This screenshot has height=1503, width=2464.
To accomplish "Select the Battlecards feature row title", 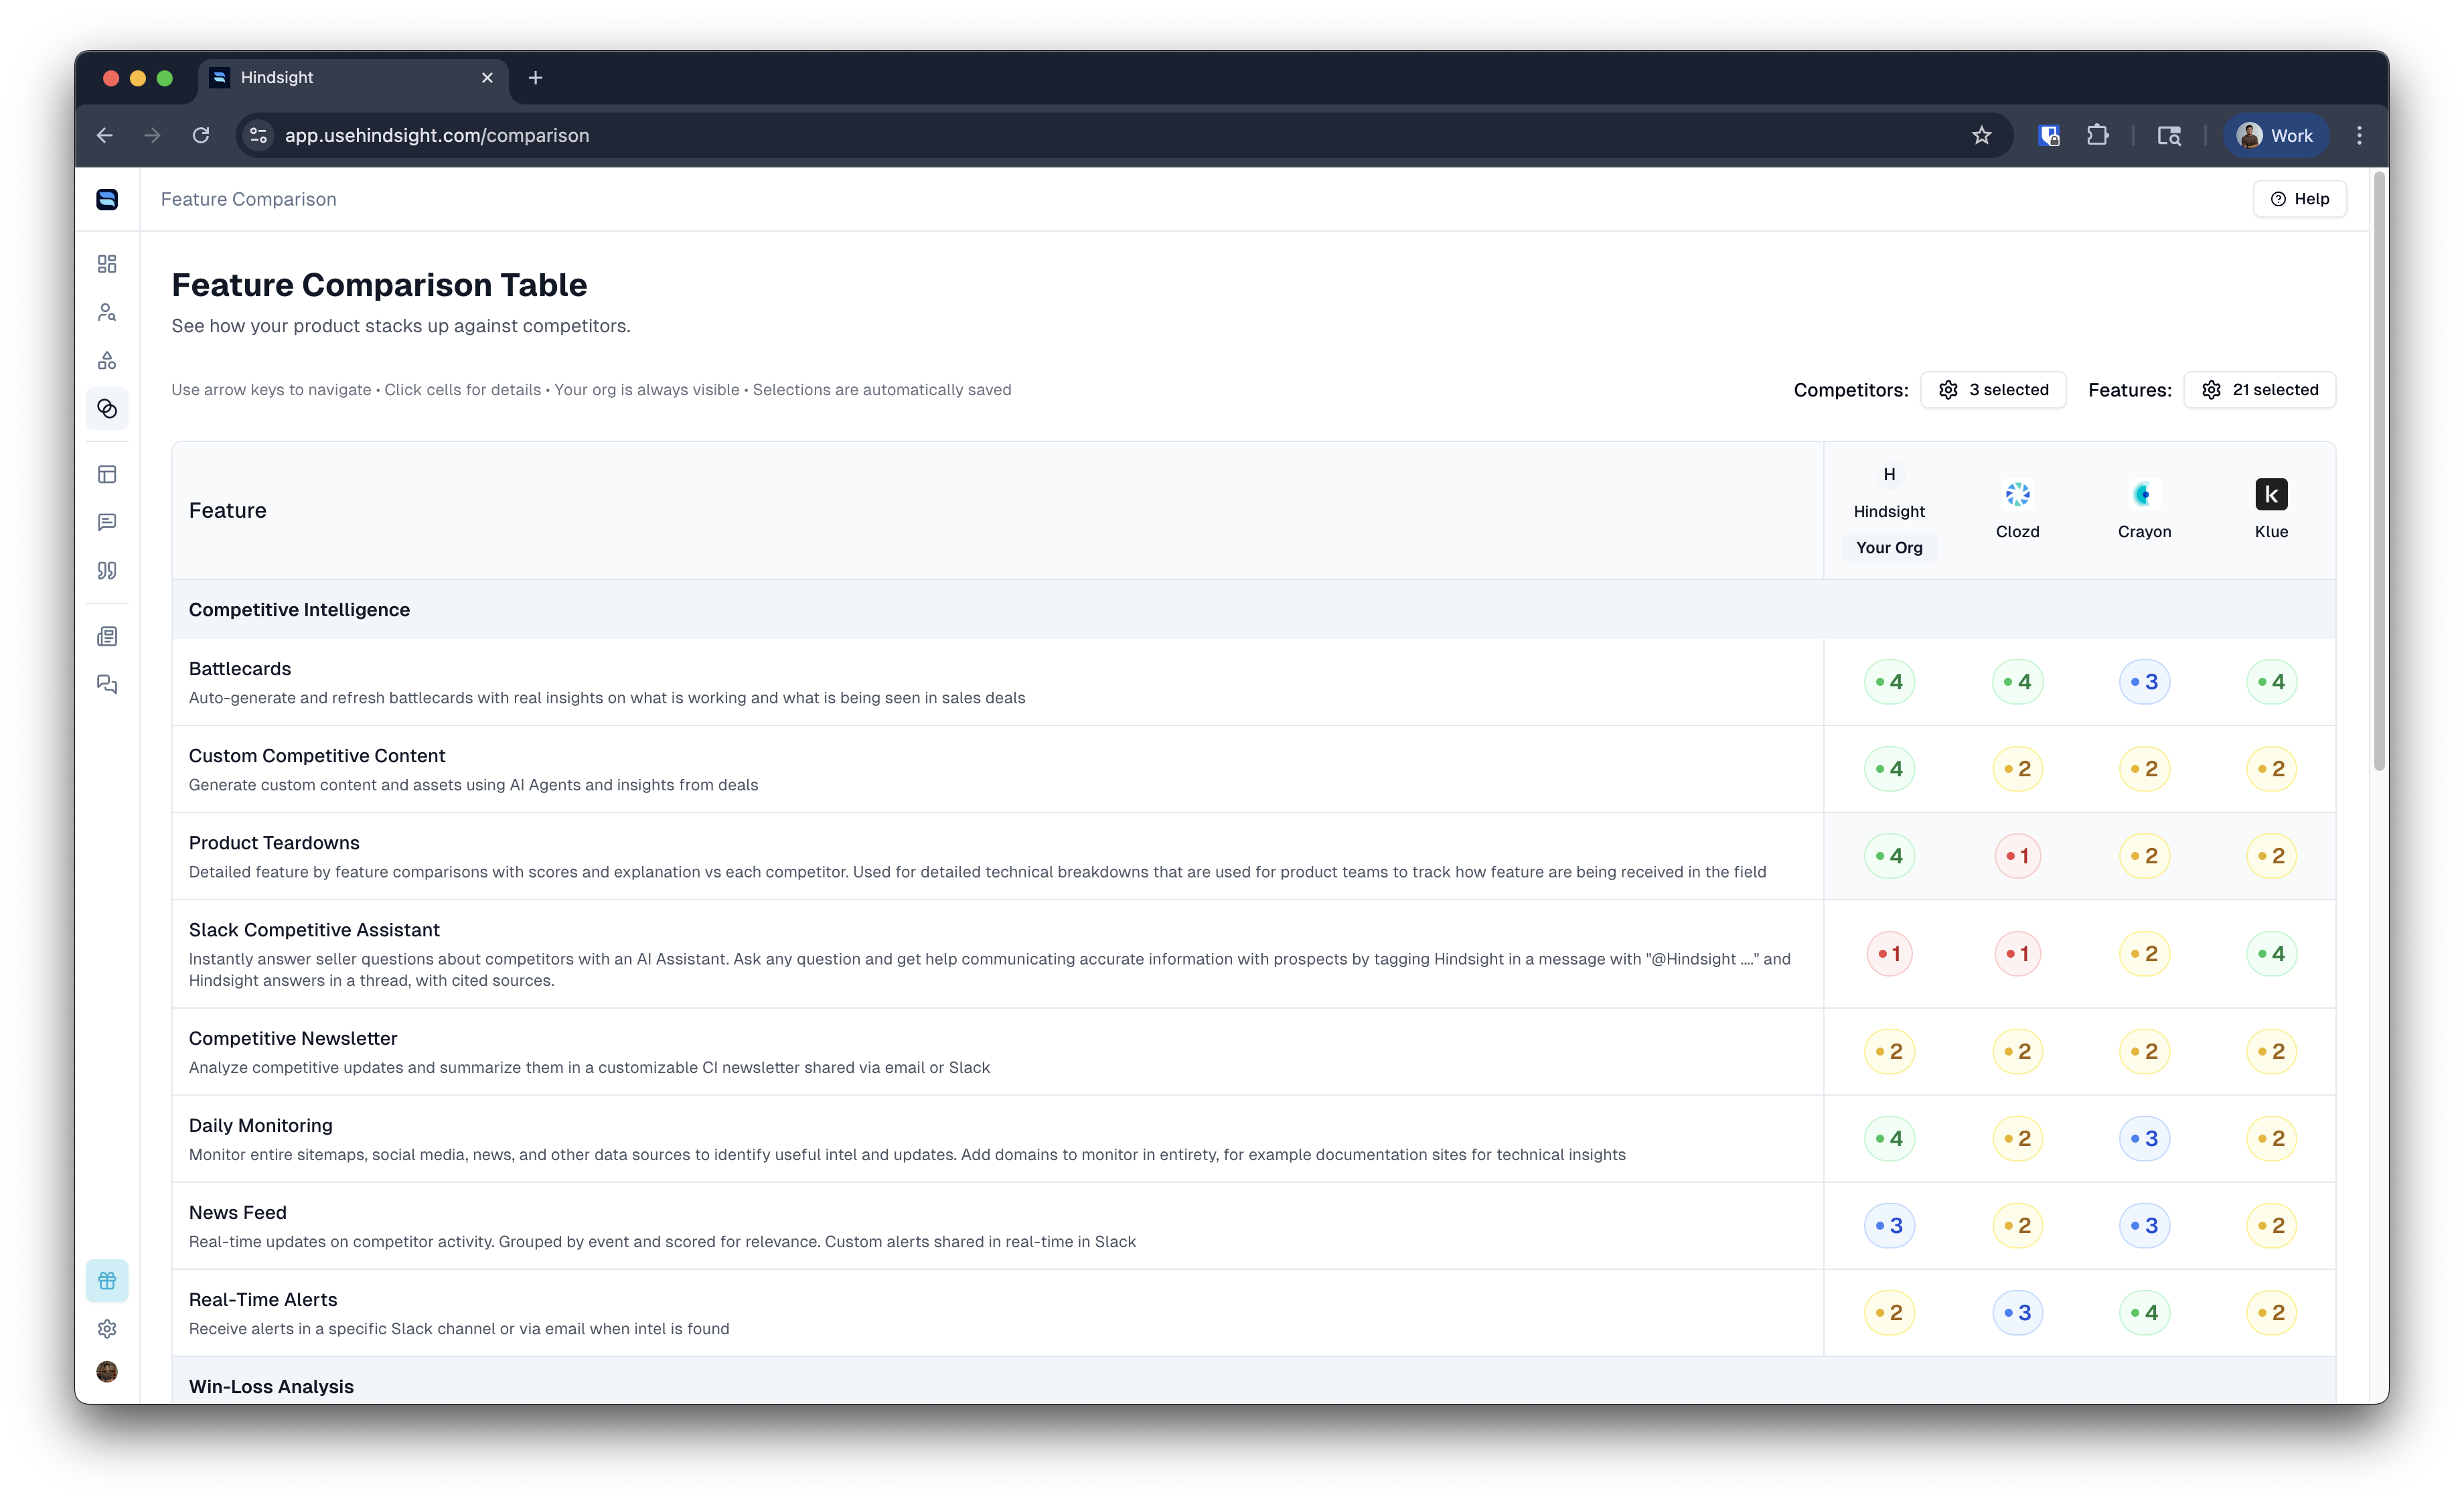I will point(240,669).
